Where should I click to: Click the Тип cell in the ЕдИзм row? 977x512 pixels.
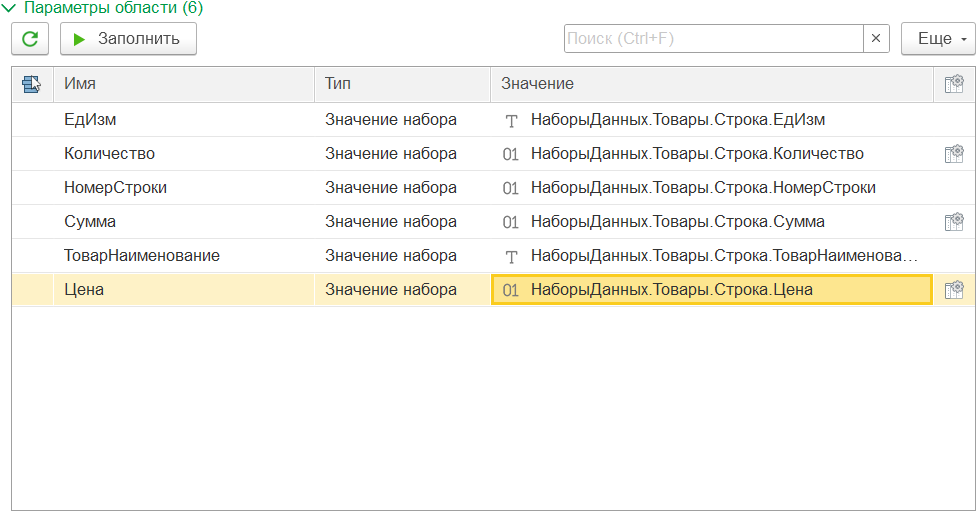coord(403,120)
